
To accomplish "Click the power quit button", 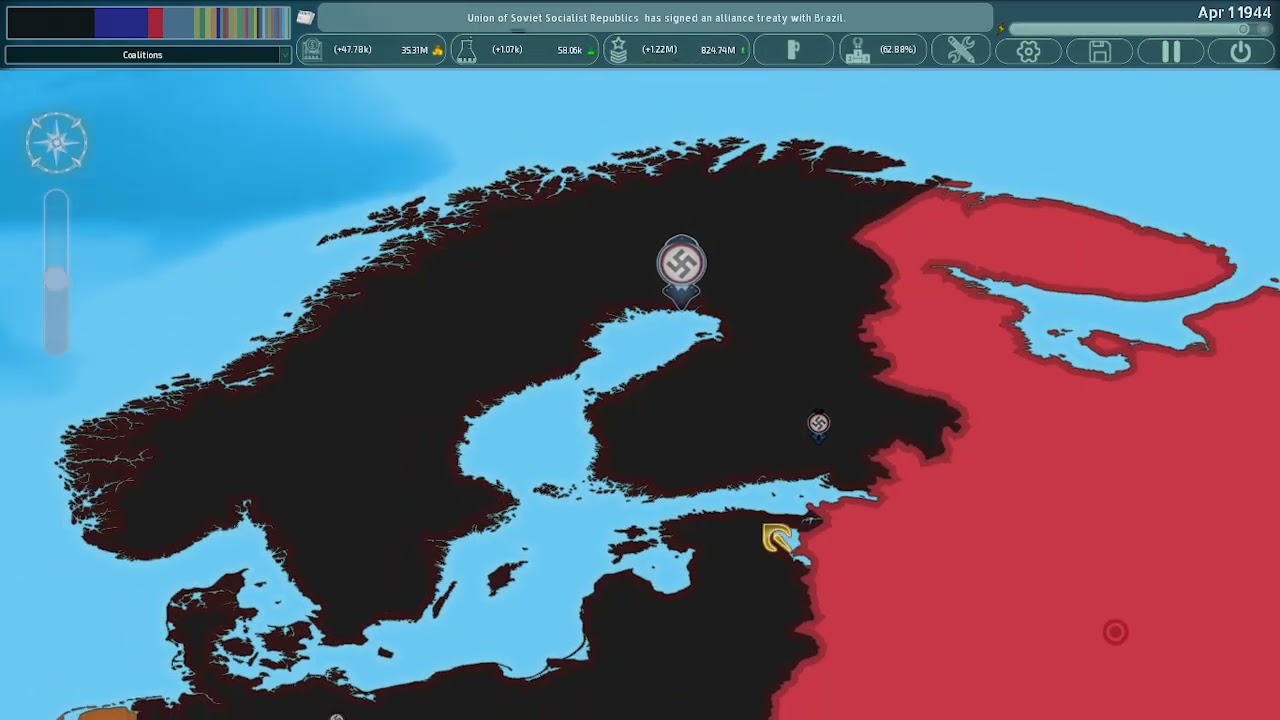I will 1241,51.
